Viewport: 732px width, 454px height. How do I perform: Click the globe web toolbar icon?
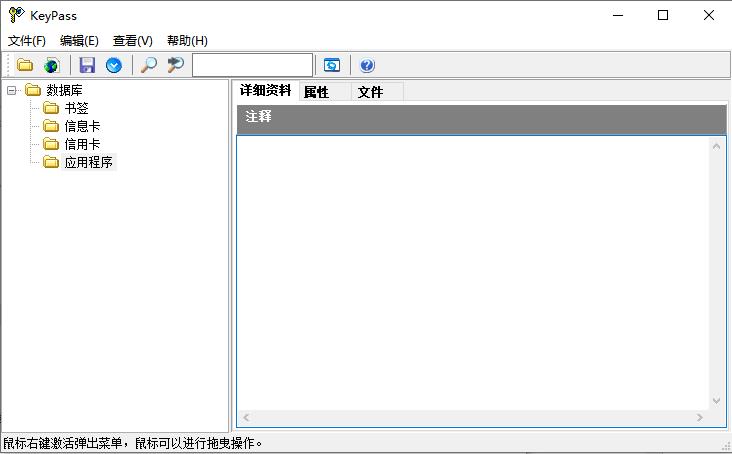pos(51,65)
